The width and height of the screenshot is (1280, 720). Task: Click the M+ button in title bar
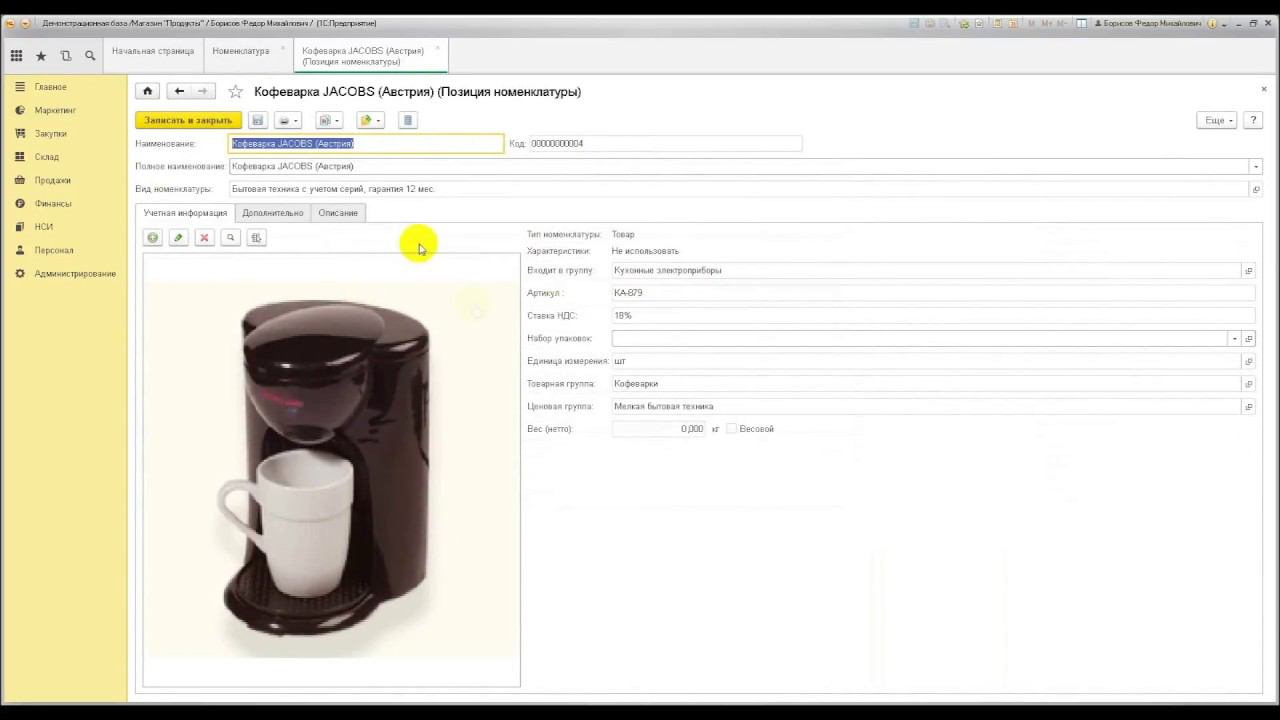[1046, 24]
